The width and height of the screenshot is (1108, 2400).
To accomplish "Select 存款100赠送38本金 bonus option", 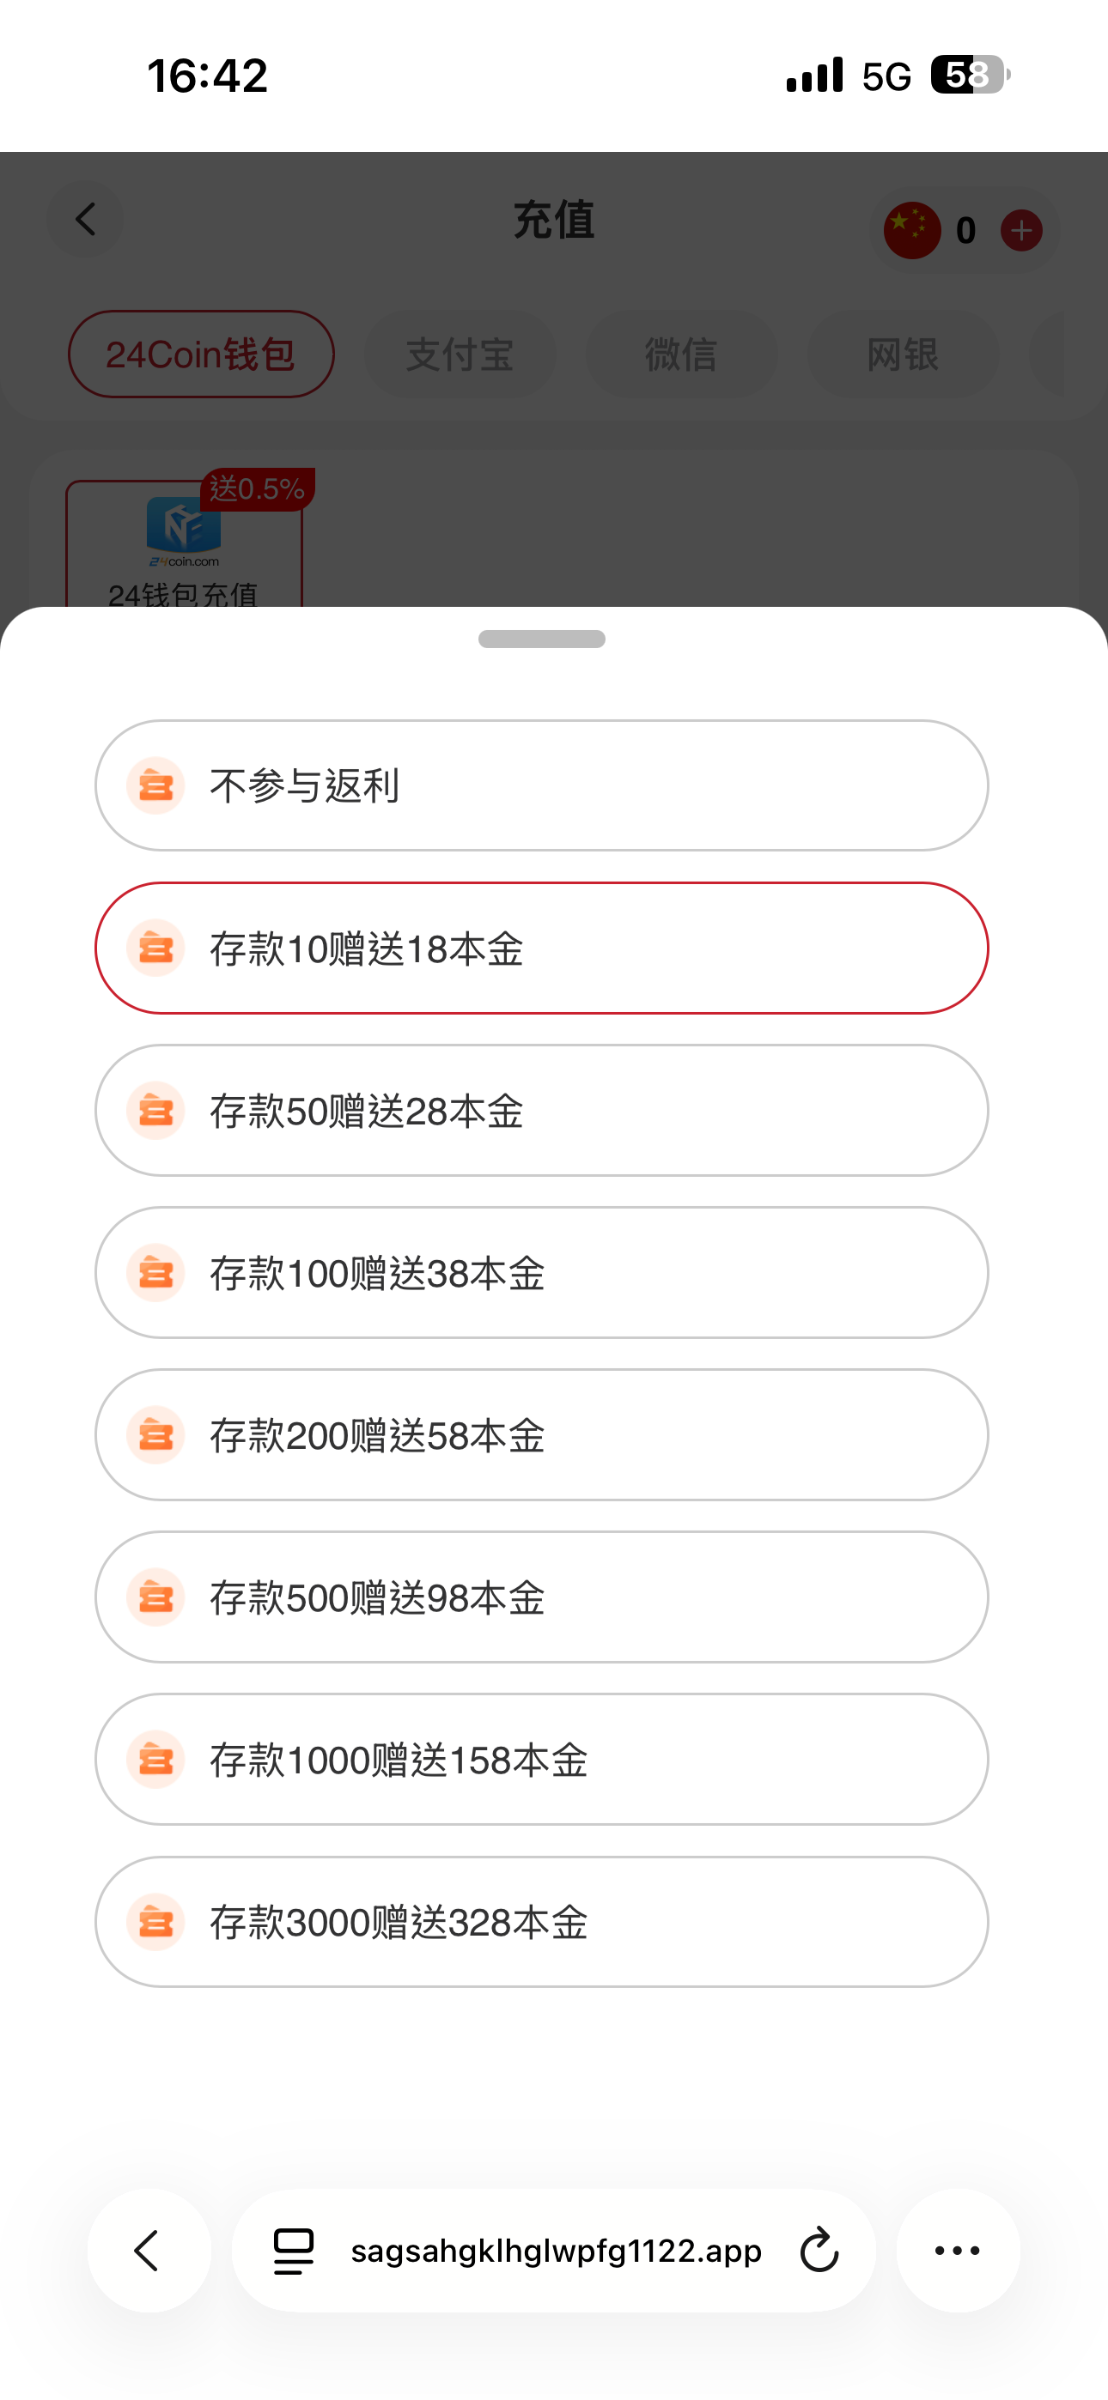I will click(x=541, y=1273).
